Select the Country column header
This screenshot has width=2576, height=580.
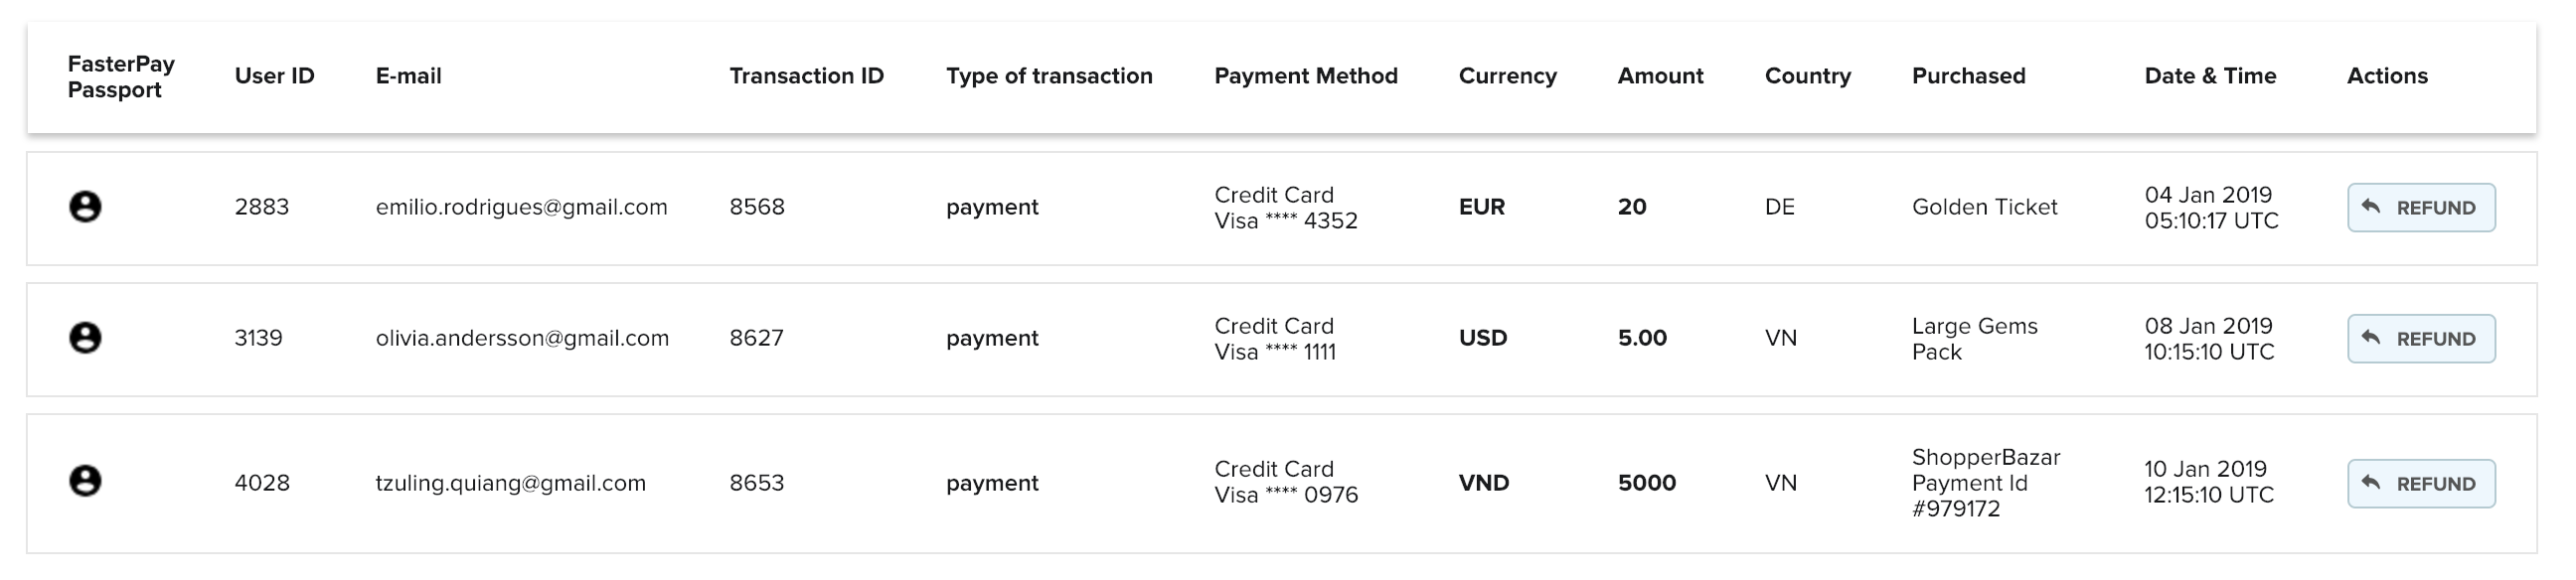(1808, 76)
